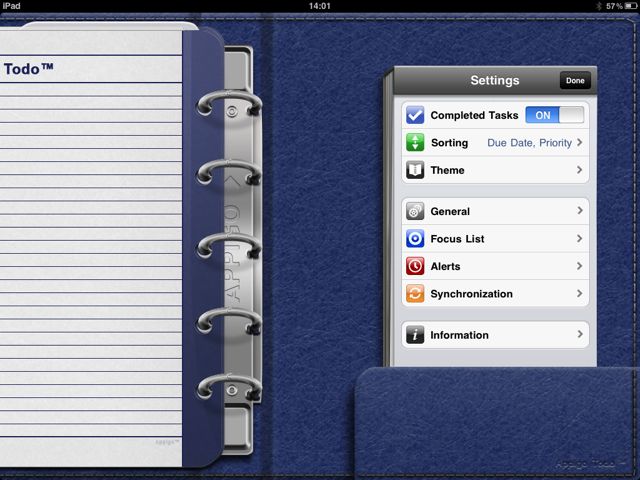Tap the blue Focus List target icon
This screenshot has height=480, width=640.
click(x=415, y=239)
